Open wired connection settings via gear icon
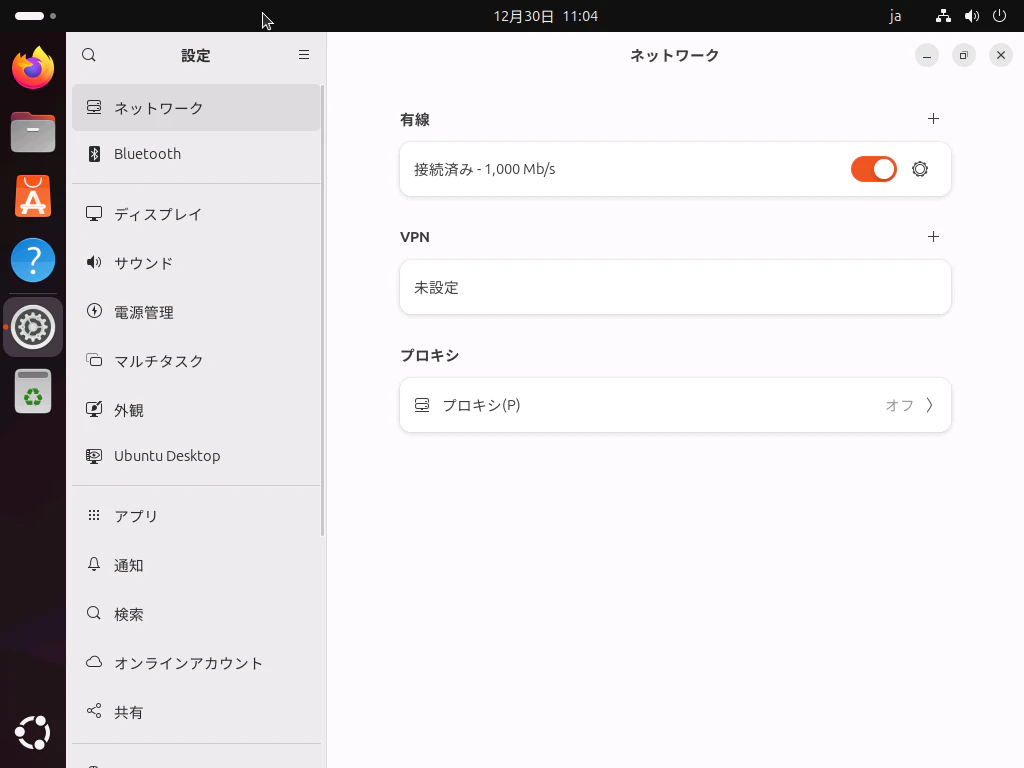This screenshot has height=768, width=1024. pos(919,169)
